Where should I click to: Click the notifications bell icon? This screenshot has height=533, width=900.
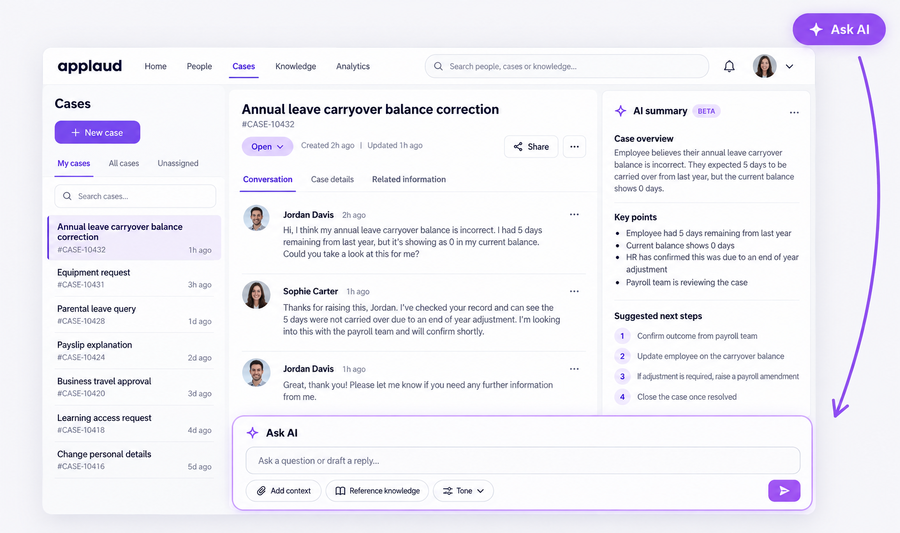(x=729, y=66)
